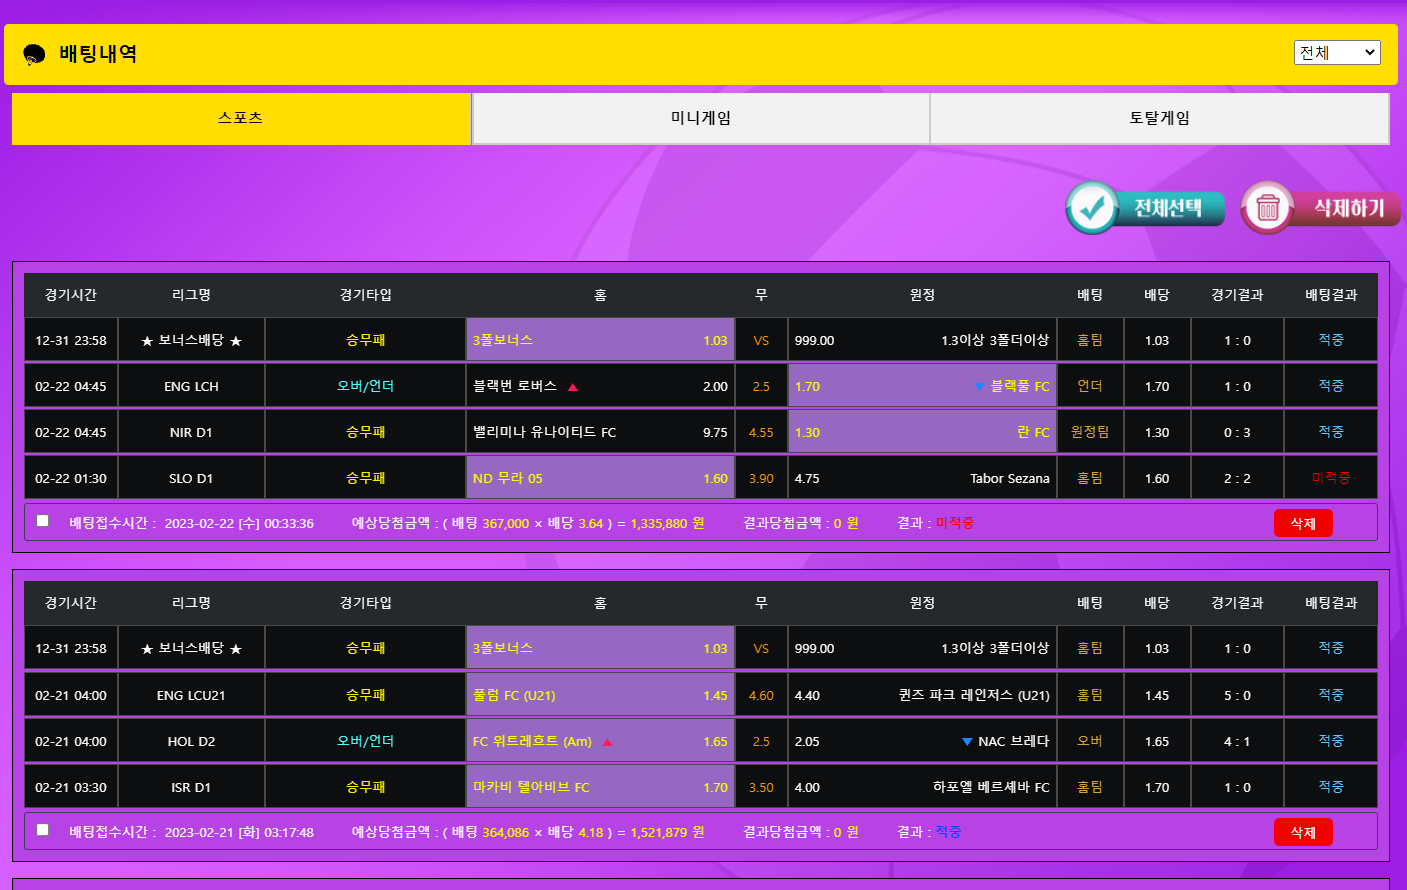Check the box for the 2023-02-21 bet slip

point(42,830)
